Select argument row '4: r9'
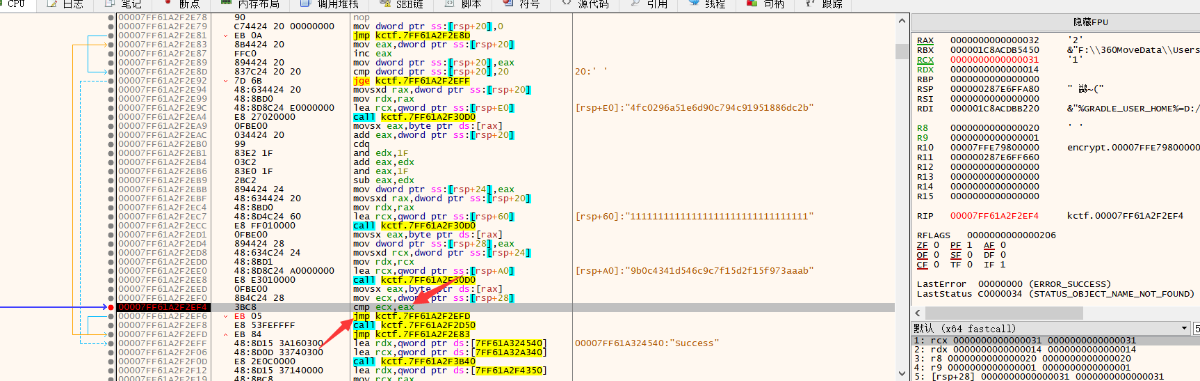The image size is (1200, 381). tap(1055, 367)
